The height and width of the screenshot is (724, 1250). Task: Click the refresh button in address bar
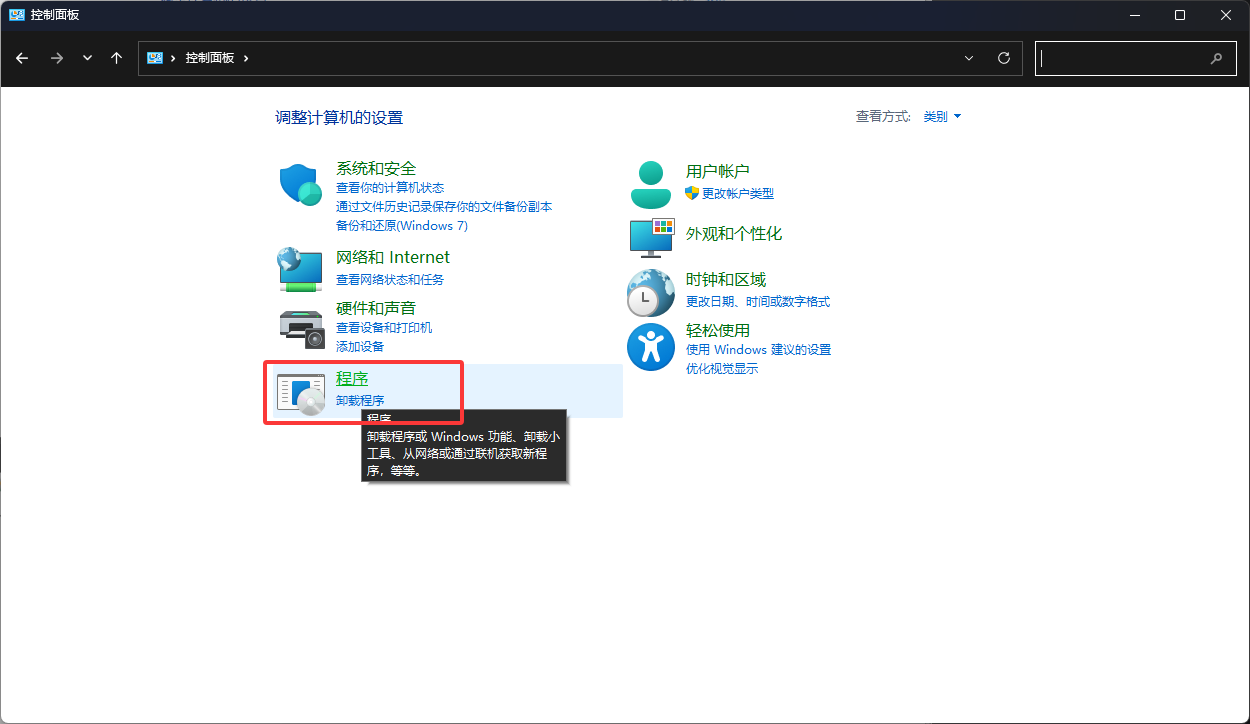(x=1004, y=58)
